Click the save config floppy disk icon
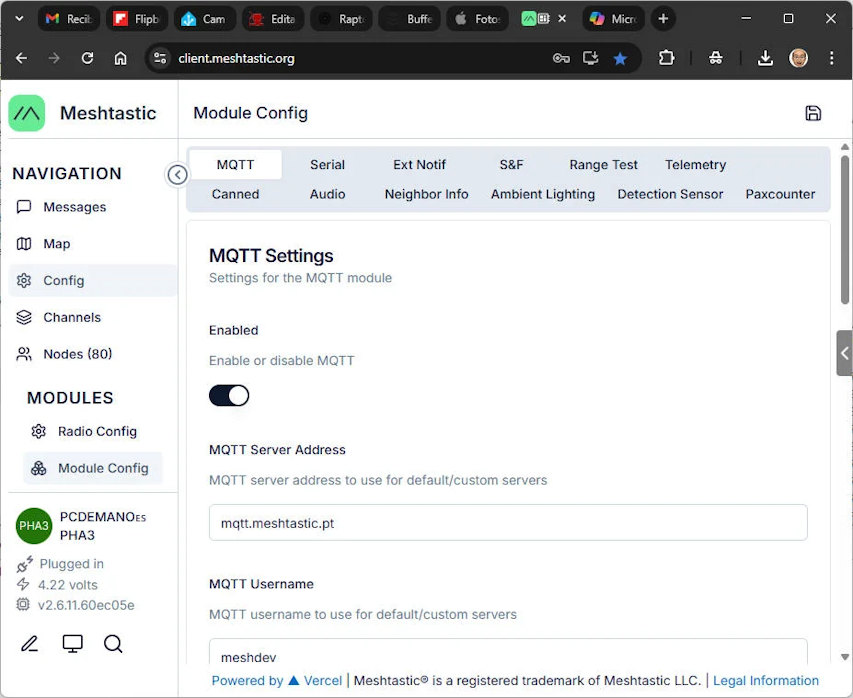Image resolution: width=853 pixels, height=698 pixels. tap(813, 113)
